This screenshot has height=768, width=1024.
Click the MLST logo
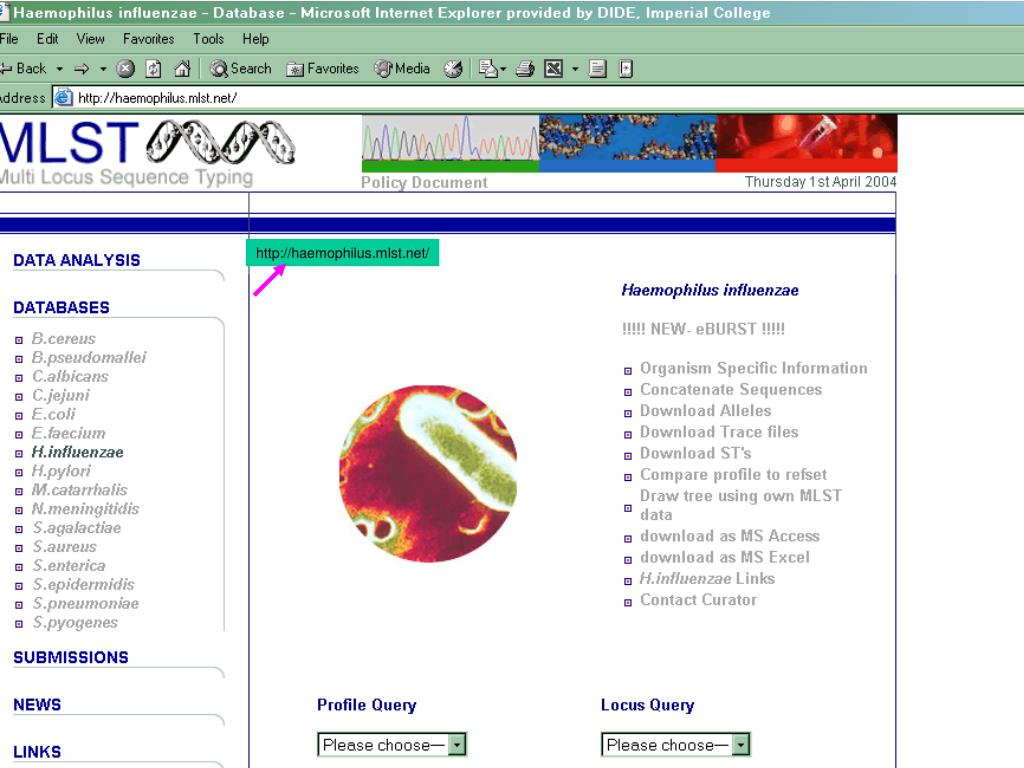tap(148, 153)
